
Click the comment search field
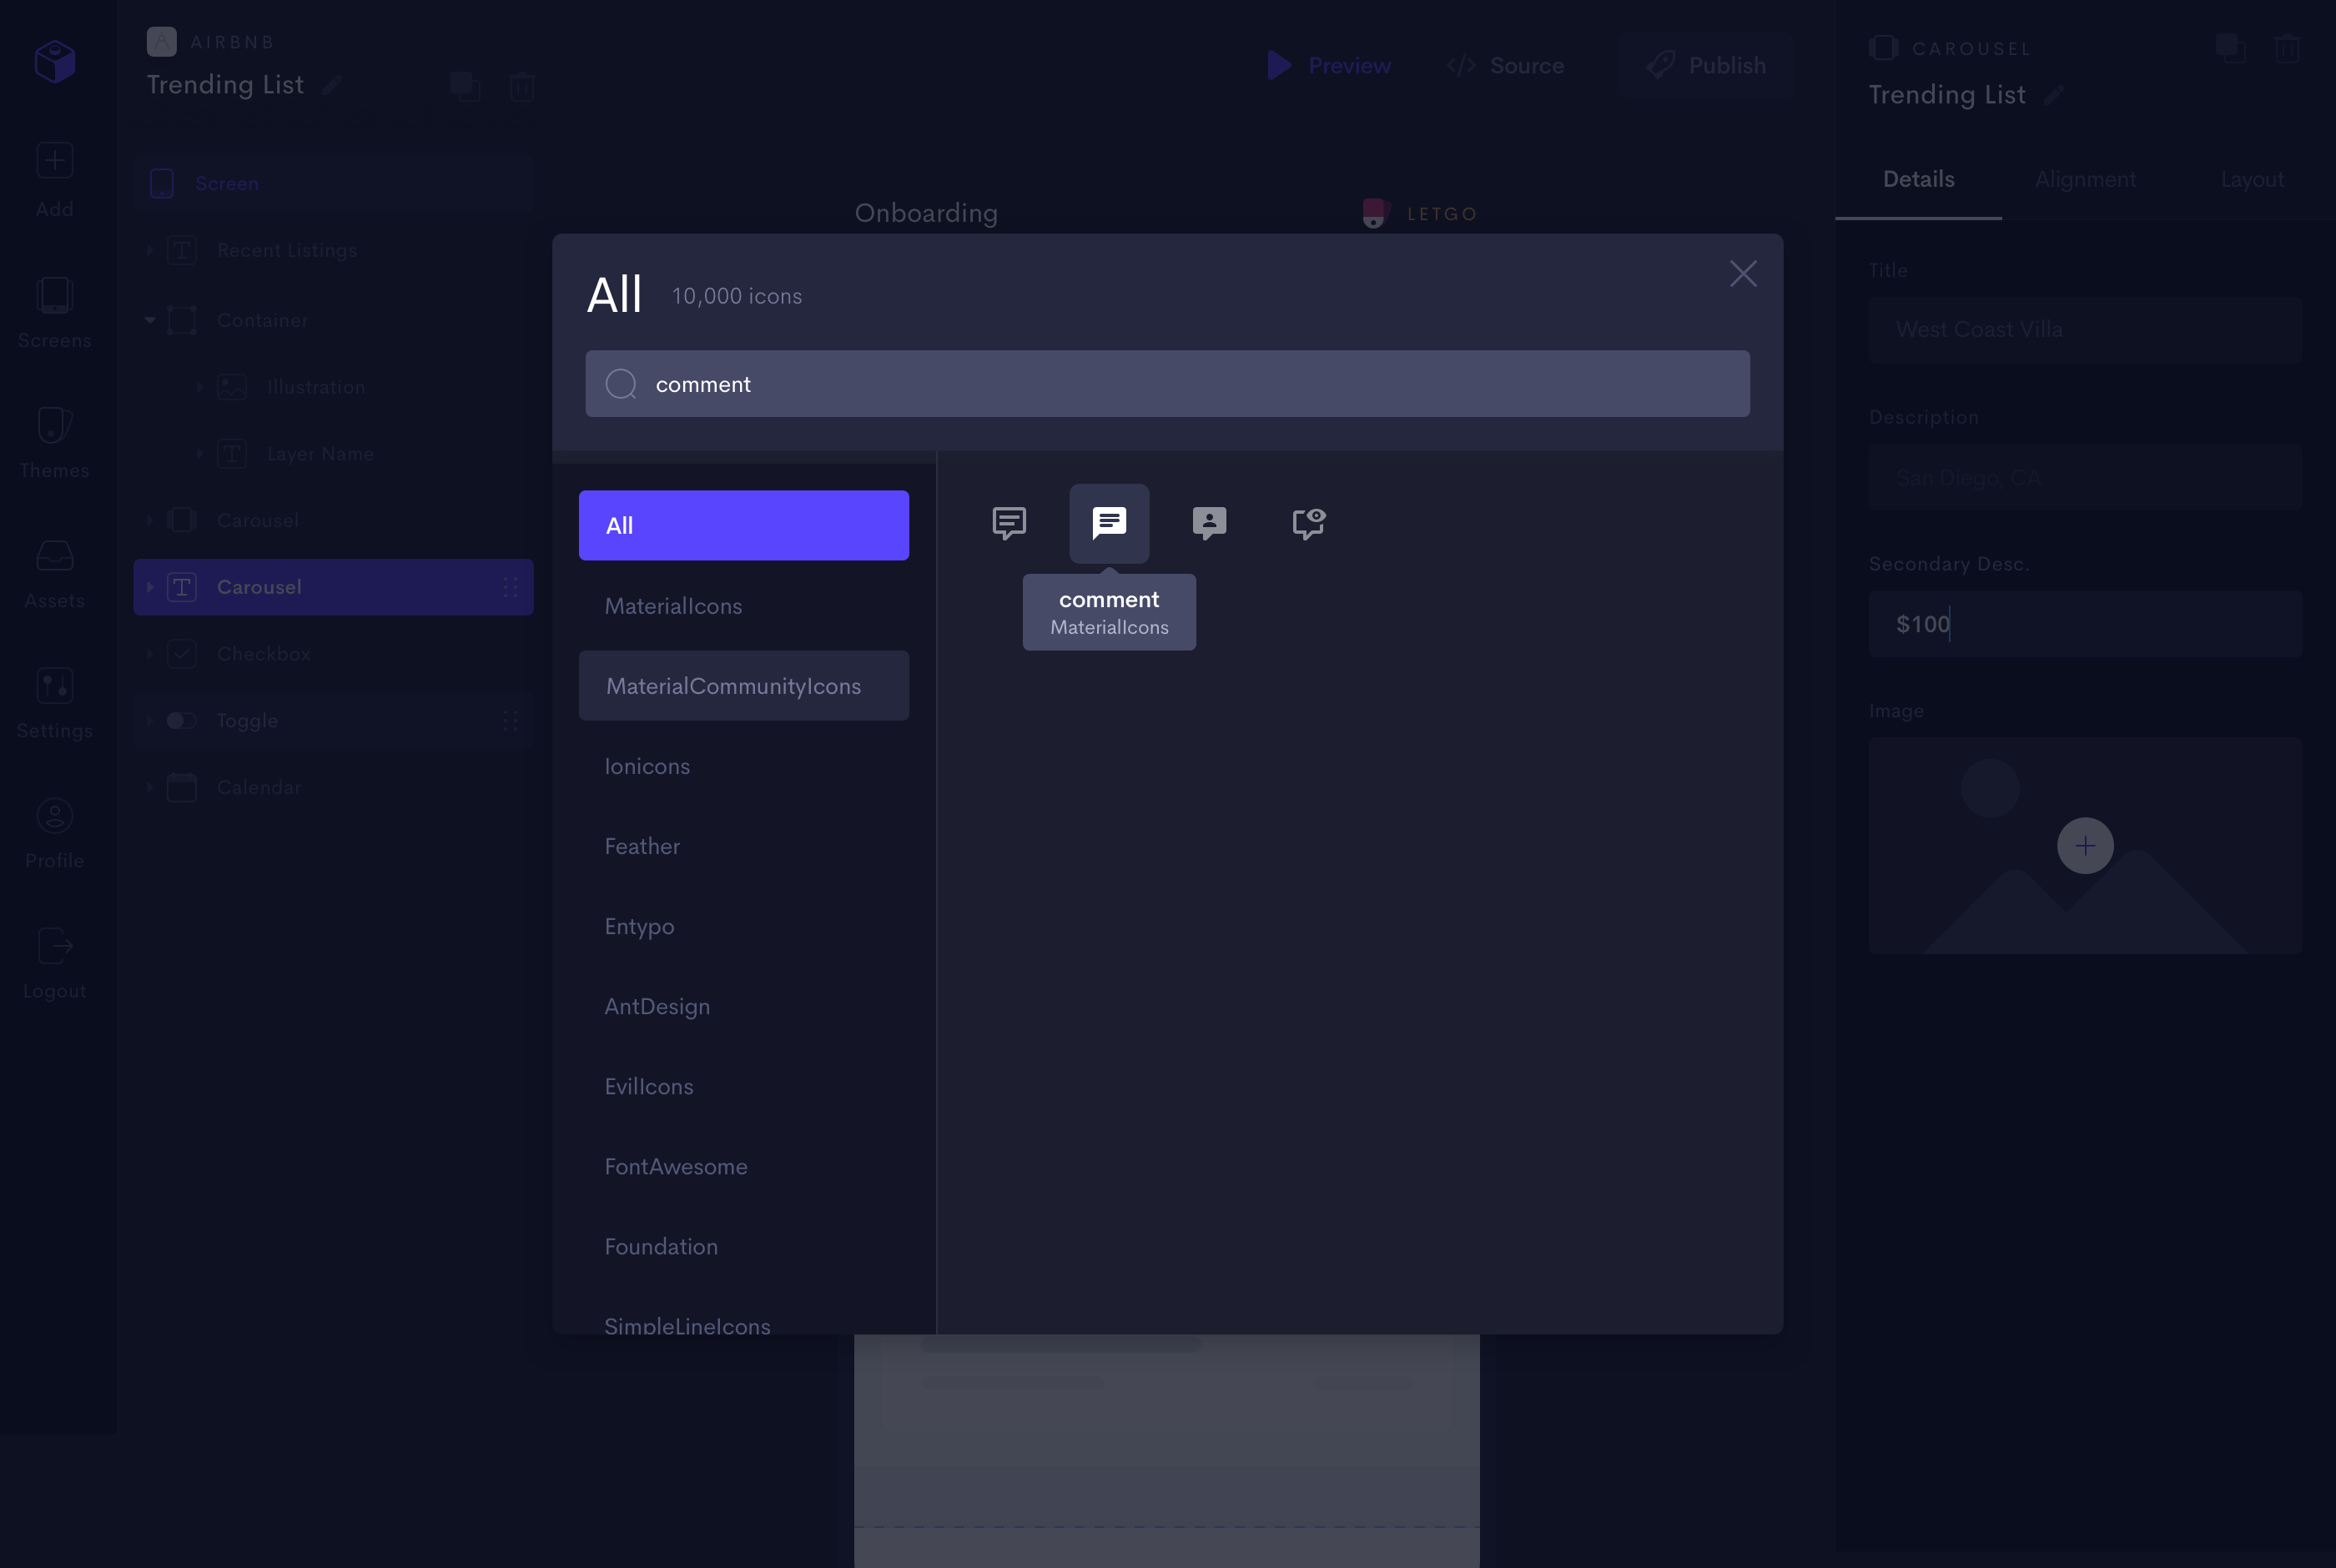[1167, 384]
